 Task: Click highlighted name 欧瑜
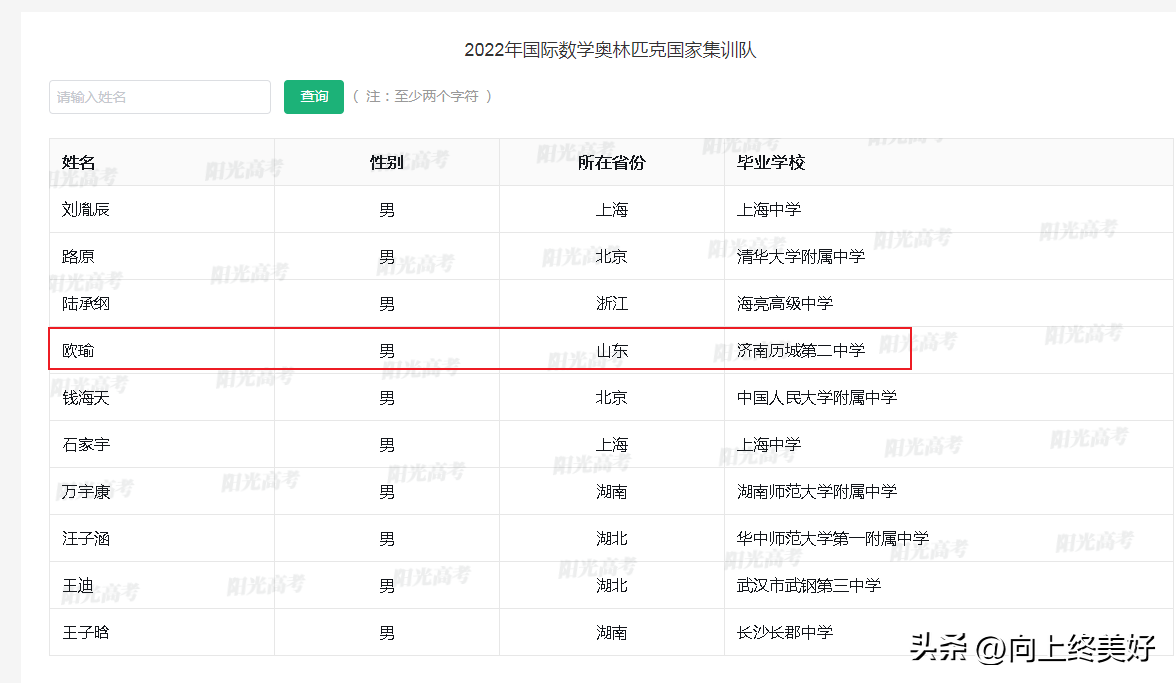[79, 351]
